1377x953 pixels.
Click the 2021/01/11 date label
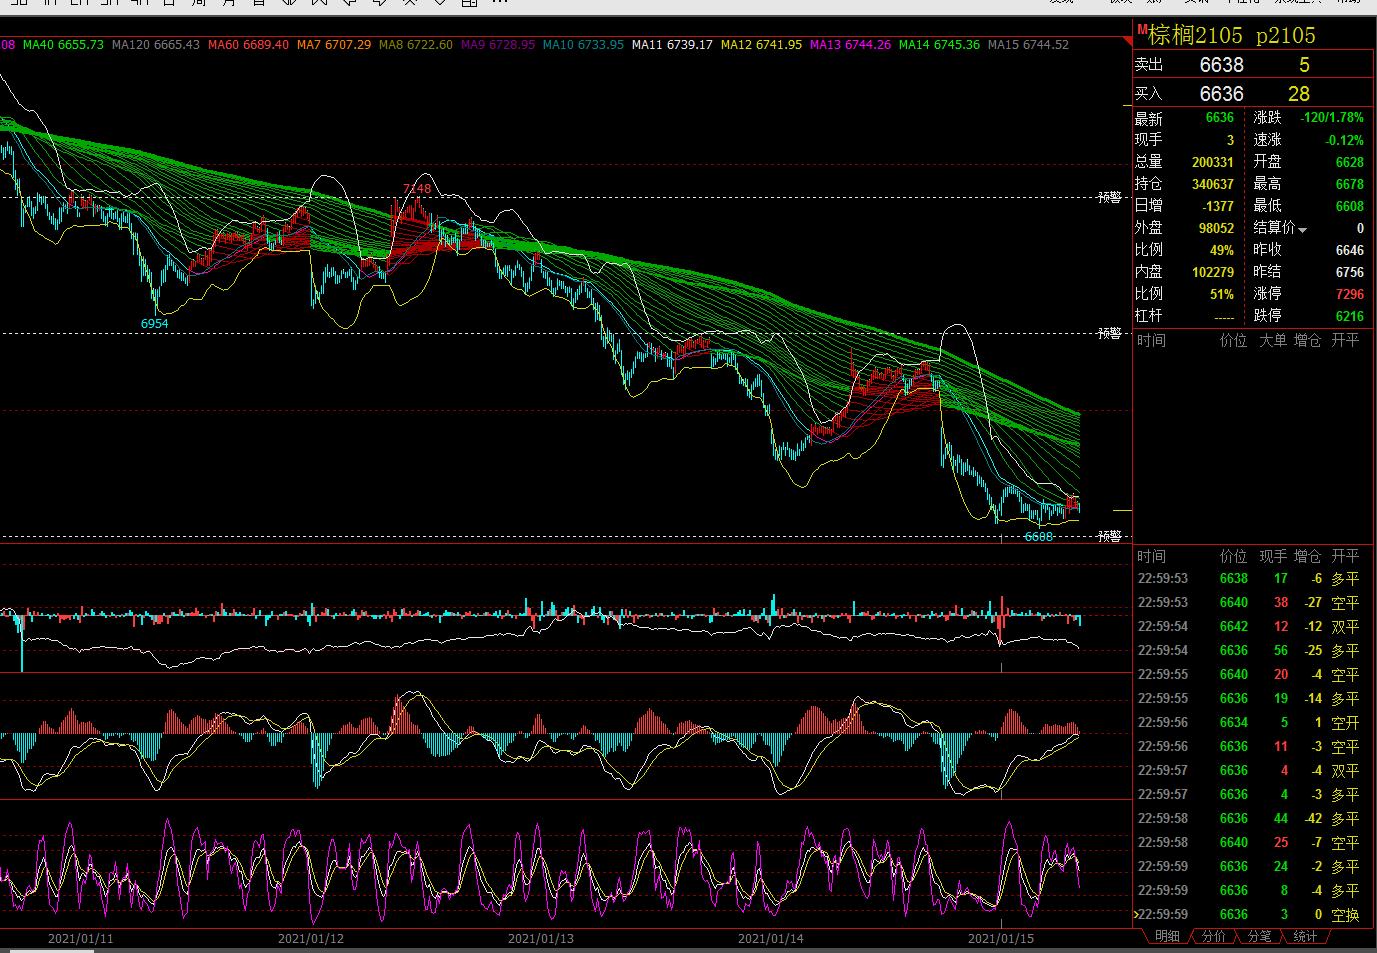pyautogui.click(x=81, y=938)
